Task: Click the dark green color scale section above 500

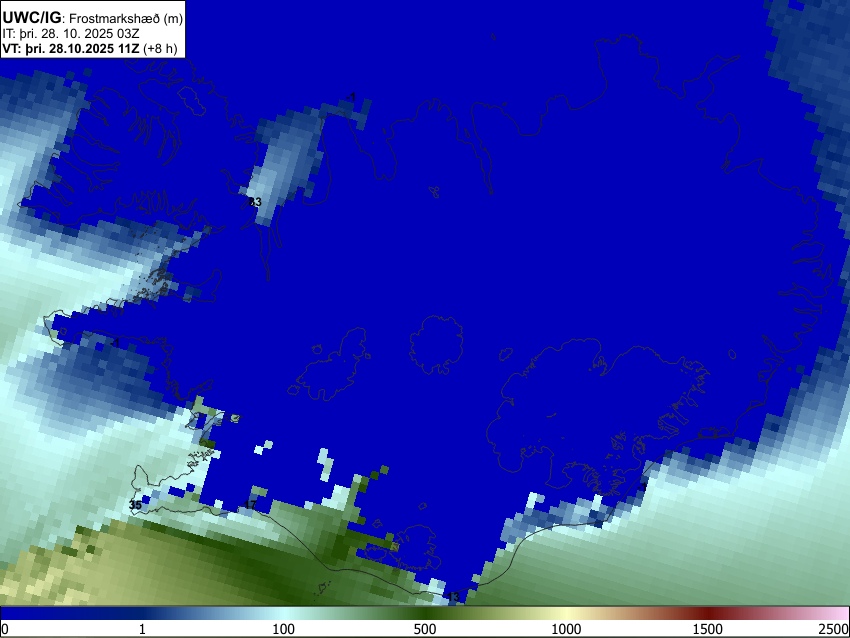Action: point(425,614)
